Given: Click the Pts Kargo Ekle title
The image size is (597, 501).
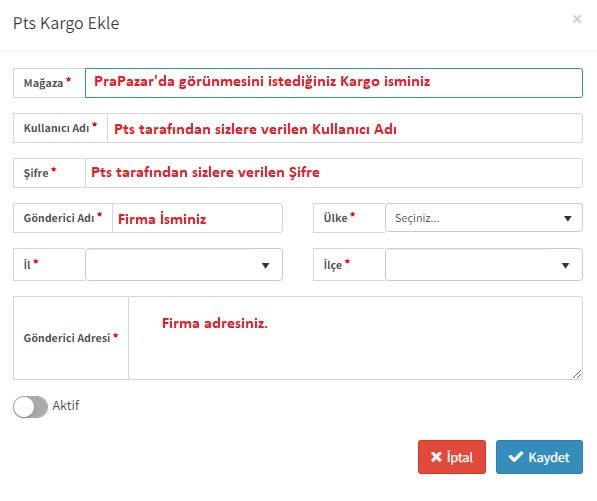Looking at the screenshot, I should (66, 23).
